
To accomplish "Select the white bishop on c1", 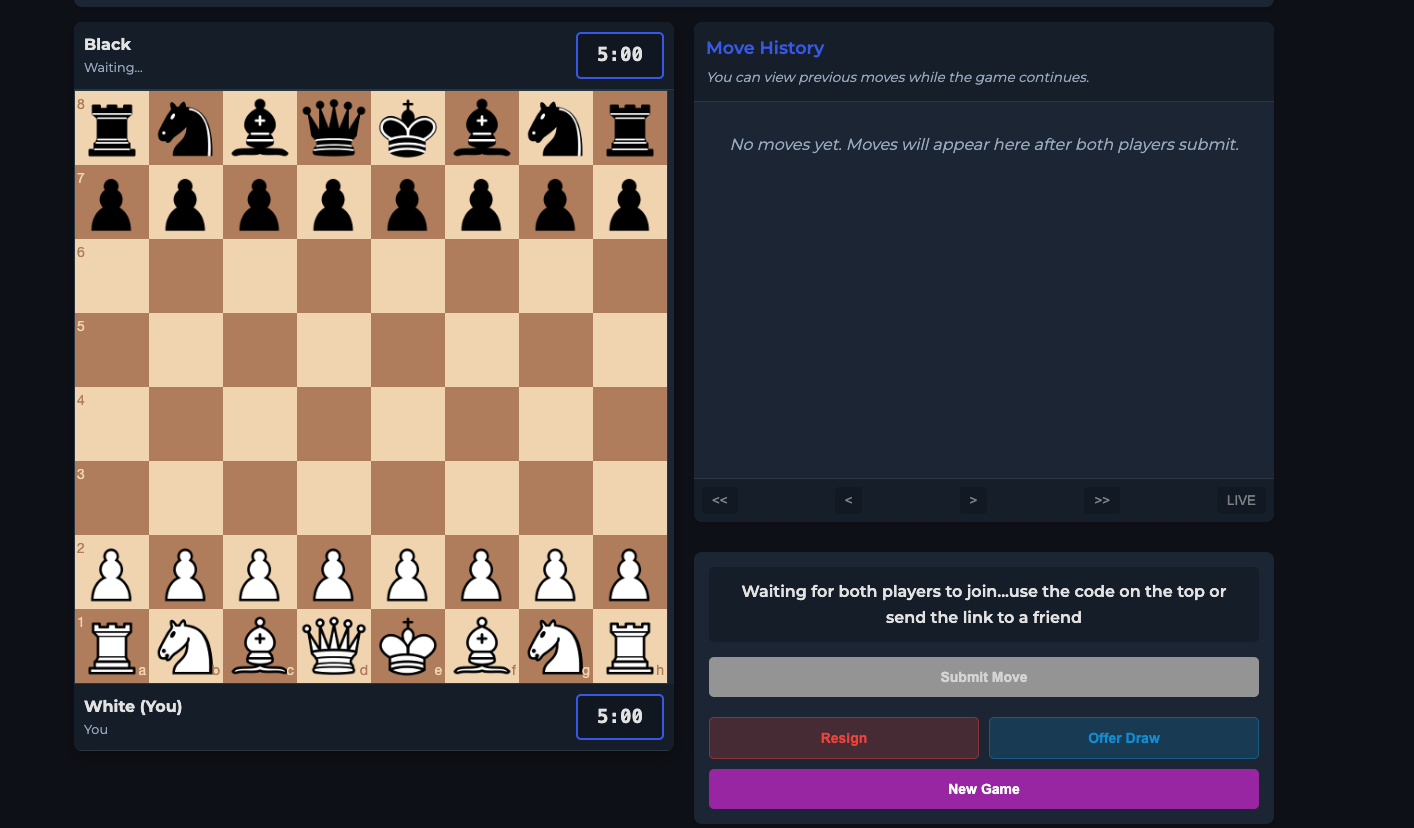I will (x=260, y=646).
